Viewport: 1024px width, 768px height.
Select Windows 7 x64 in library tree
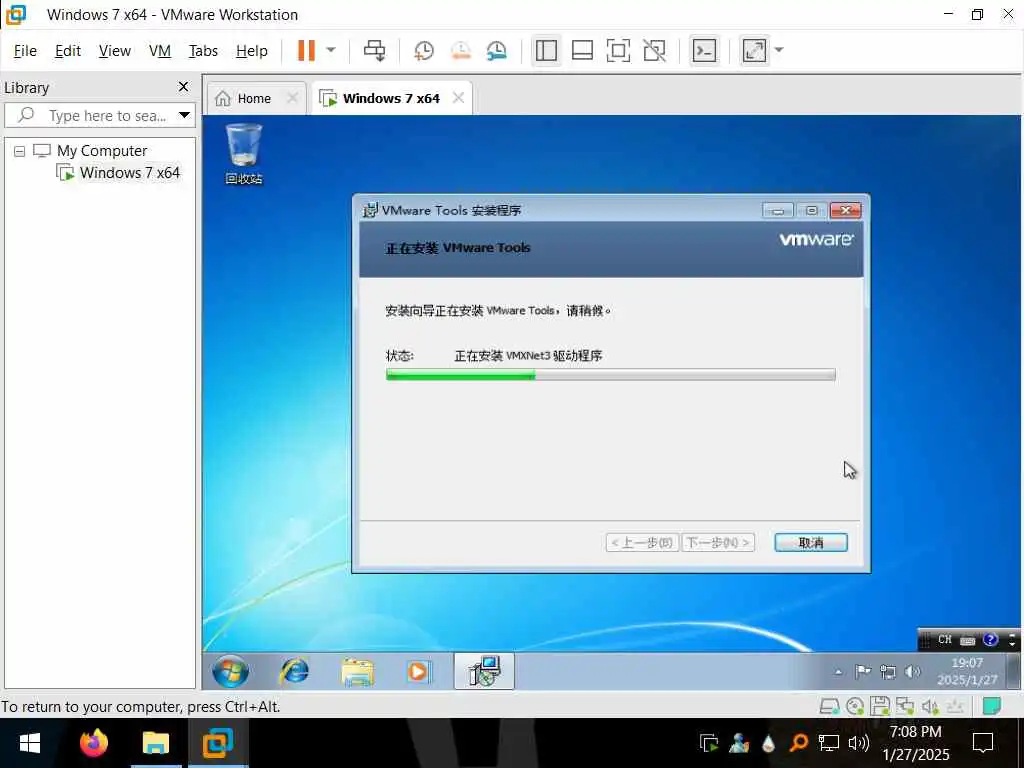tap(129, 173)
